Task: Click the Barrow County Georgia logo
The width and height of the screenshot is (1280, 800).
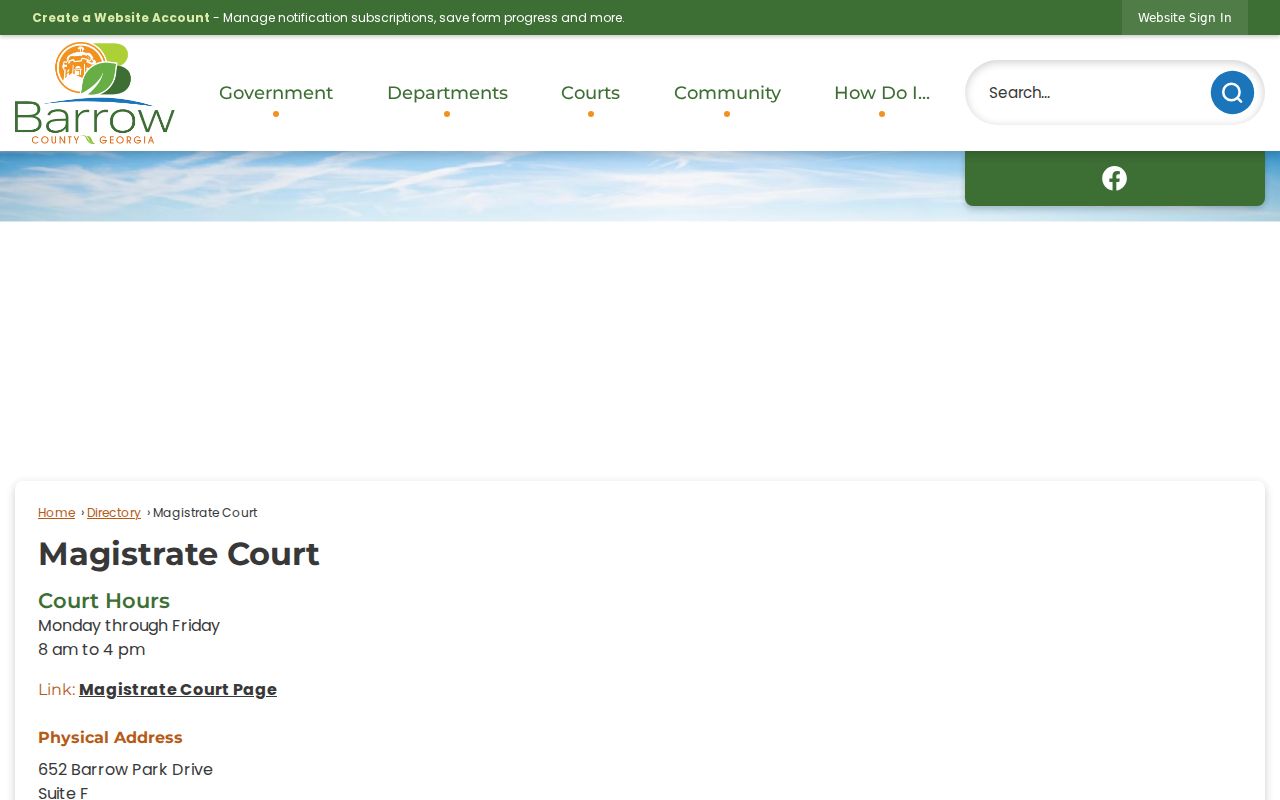Action: coord(95,93)
